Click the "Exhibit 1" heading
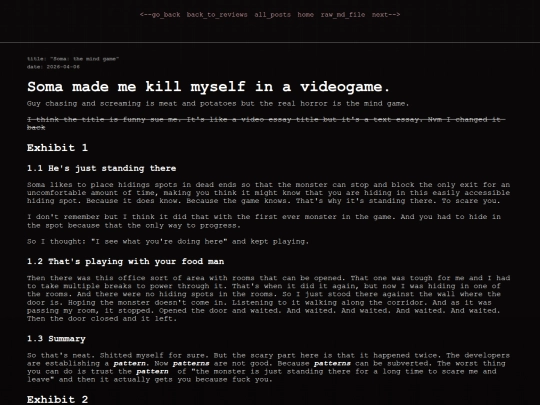The width and height of the screenshot is (540, 405). click(57, 148)
